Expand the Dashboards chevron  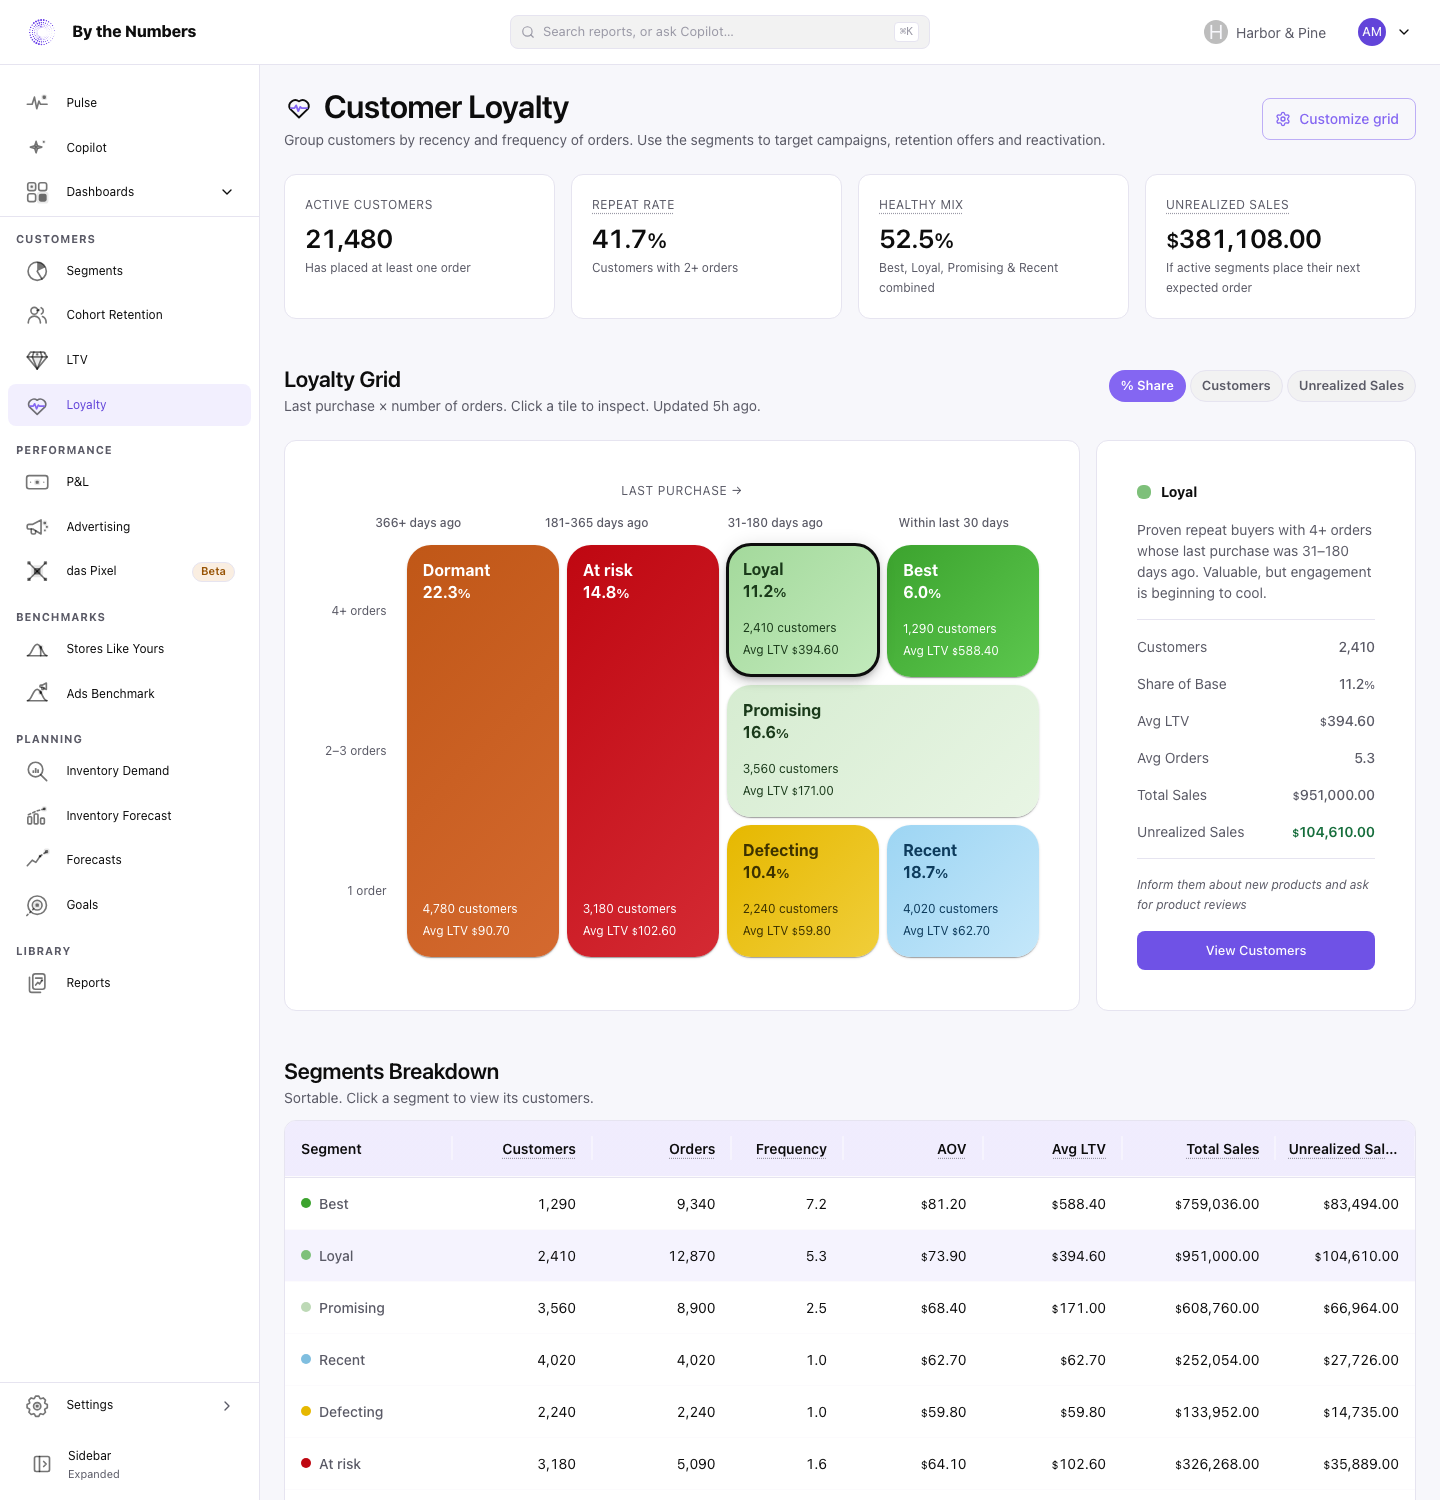(x=227, y=192)
